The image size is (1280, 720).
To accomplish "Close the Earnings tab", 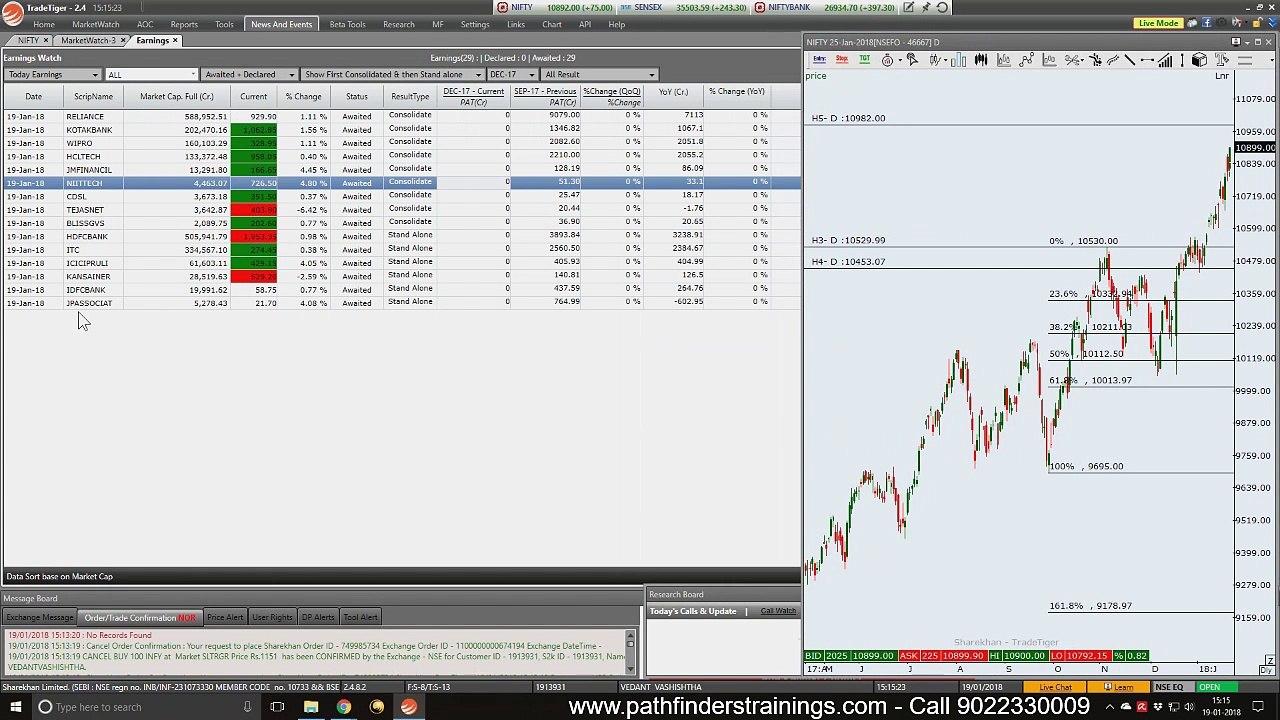I will point(175,40).
